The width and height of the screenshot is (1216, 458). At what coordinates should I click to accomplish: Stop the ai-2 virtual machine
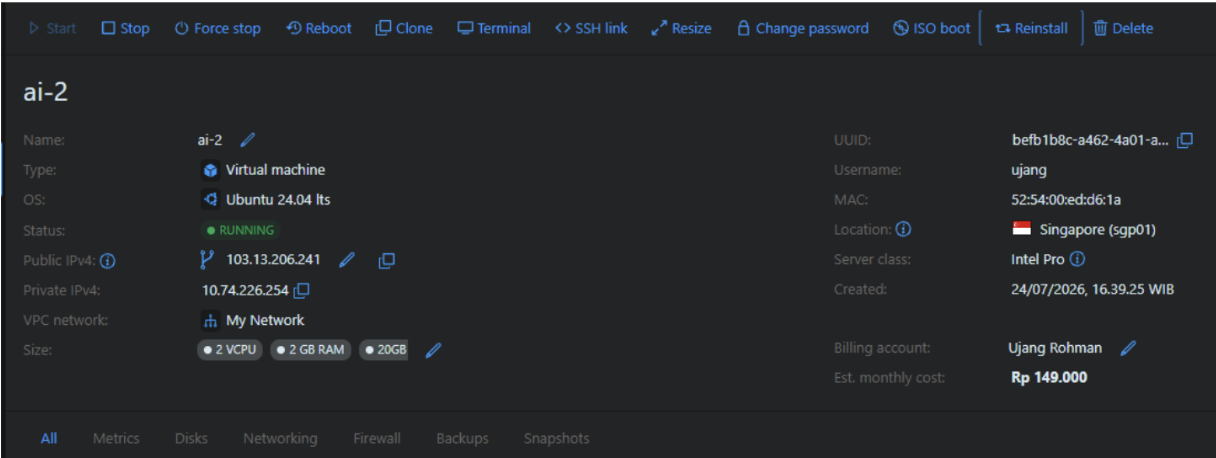(125, 28)
